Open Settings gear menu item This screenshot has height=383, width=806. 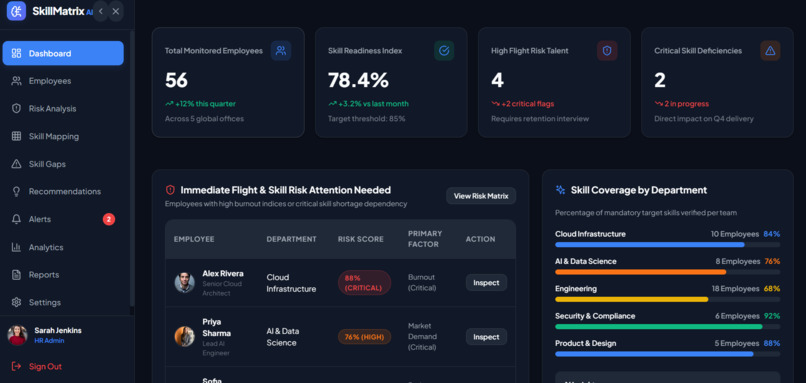[x=63, y=302]
